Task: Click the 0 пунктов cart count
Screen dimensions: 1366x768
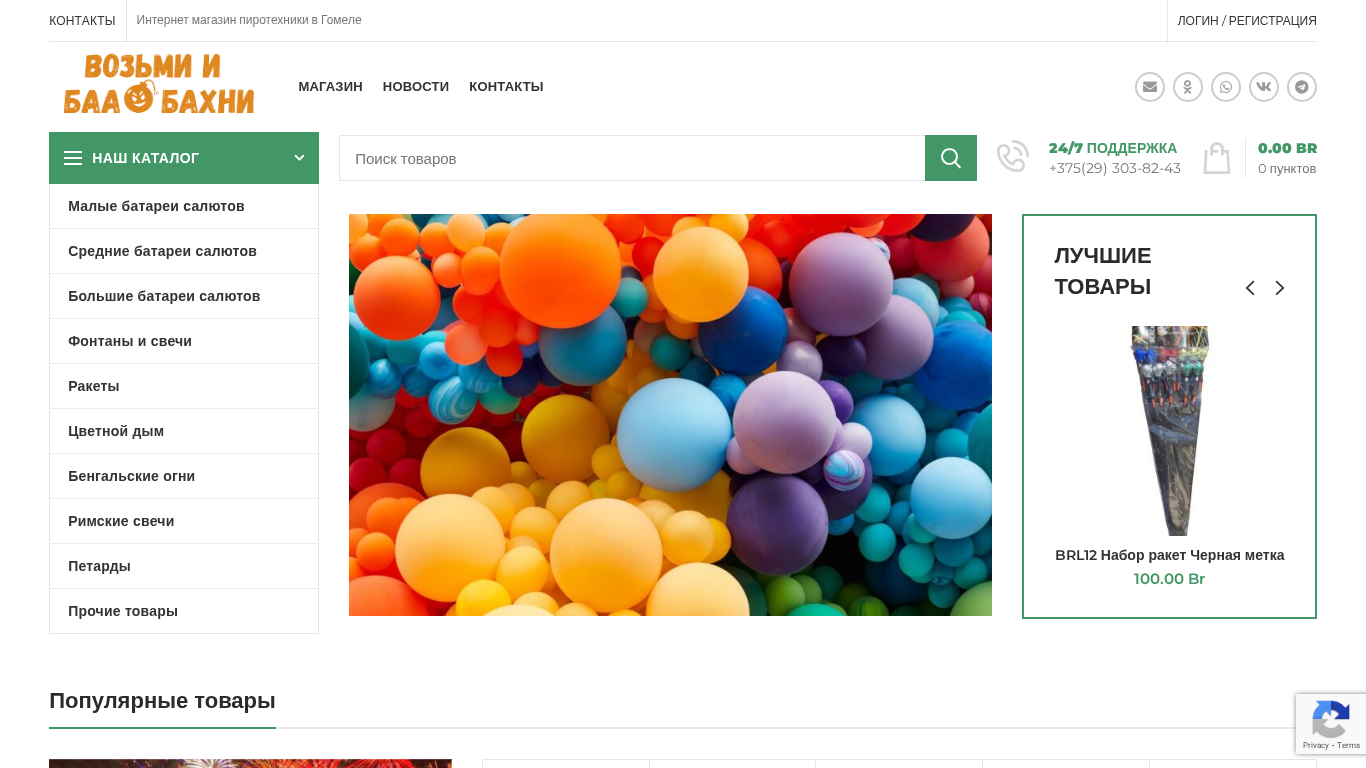Action: (x=1287, y=169)
